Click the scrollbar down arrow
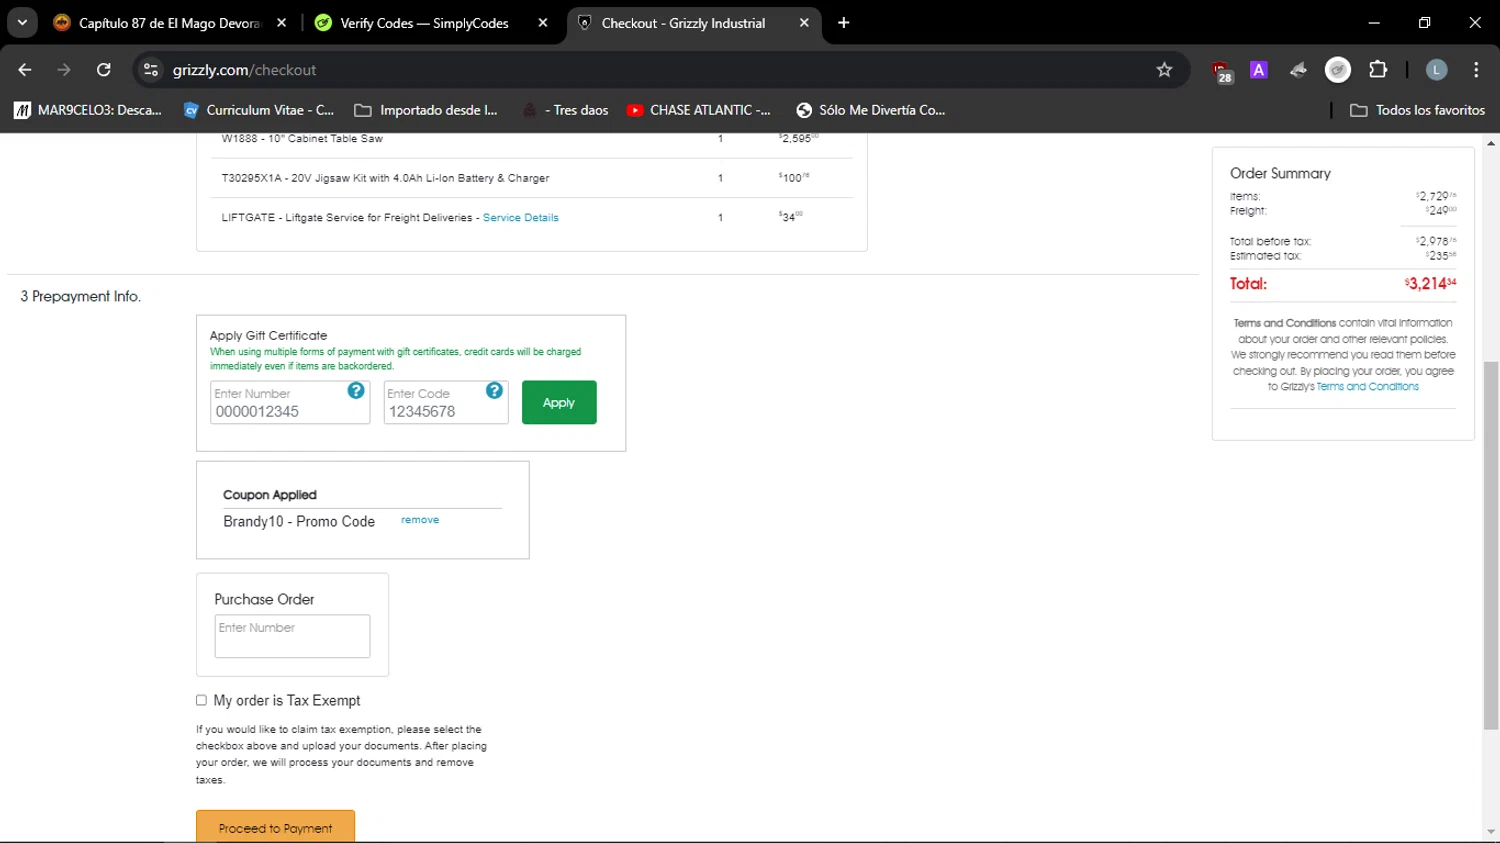This screenshot has height=843, width=1500. point(1491,832)
